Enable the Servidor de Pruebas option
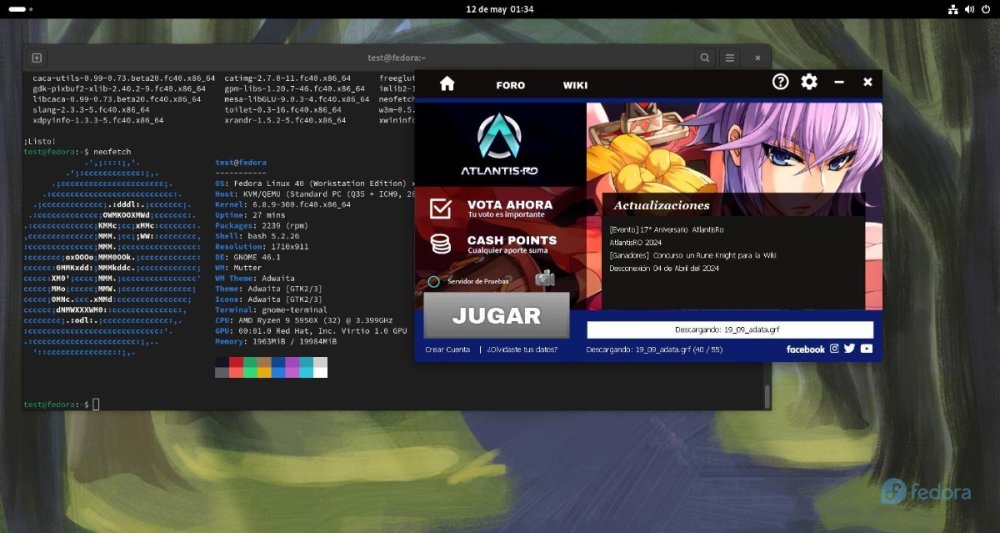Image resolution: width=1000 pixels, height=533 pixels. [x=434, y=281]
